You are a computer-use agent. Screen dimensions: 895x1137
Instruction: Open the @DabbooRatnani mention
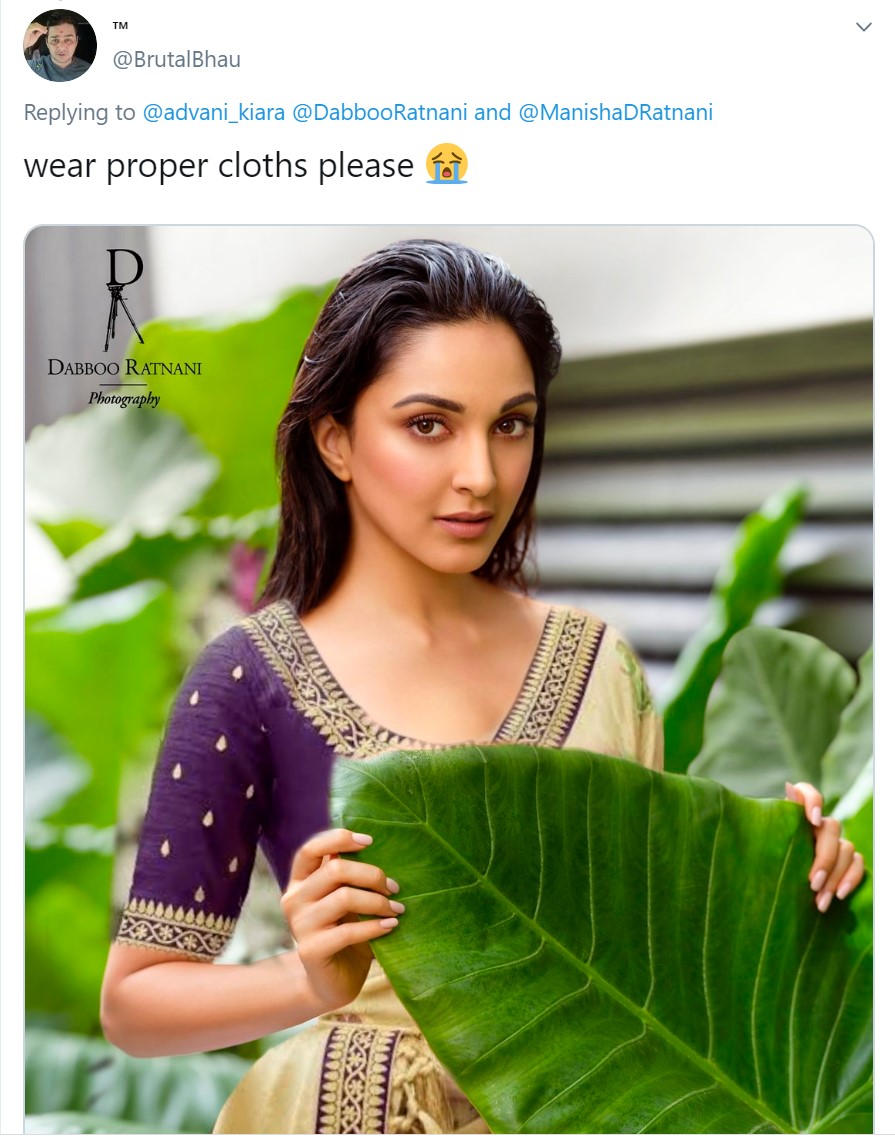point(379,112)
